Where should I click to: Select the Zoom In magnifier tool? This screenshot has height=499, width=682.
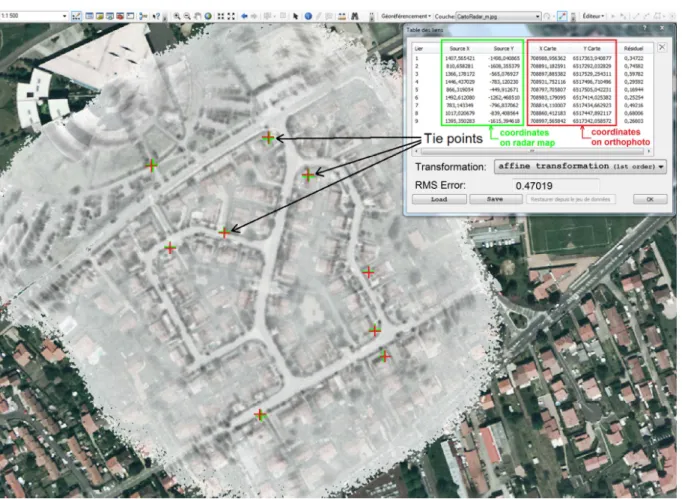pos(177,16)
